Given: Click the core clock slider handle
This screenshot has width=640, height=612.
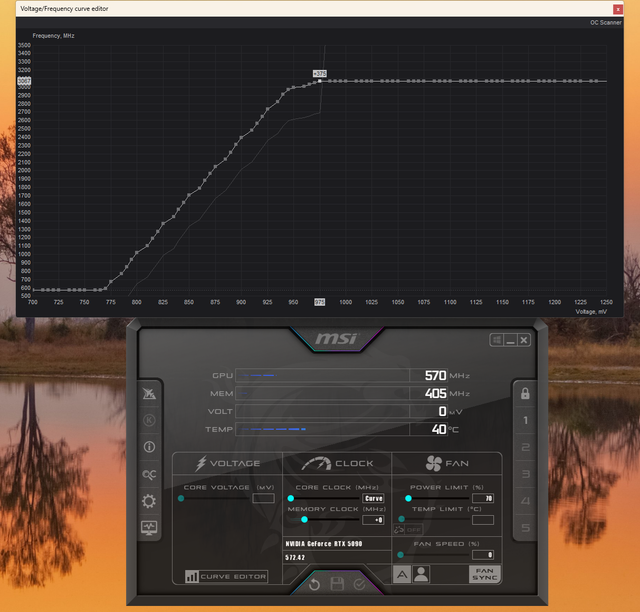Looking at the screenshot, I should 291,499.
